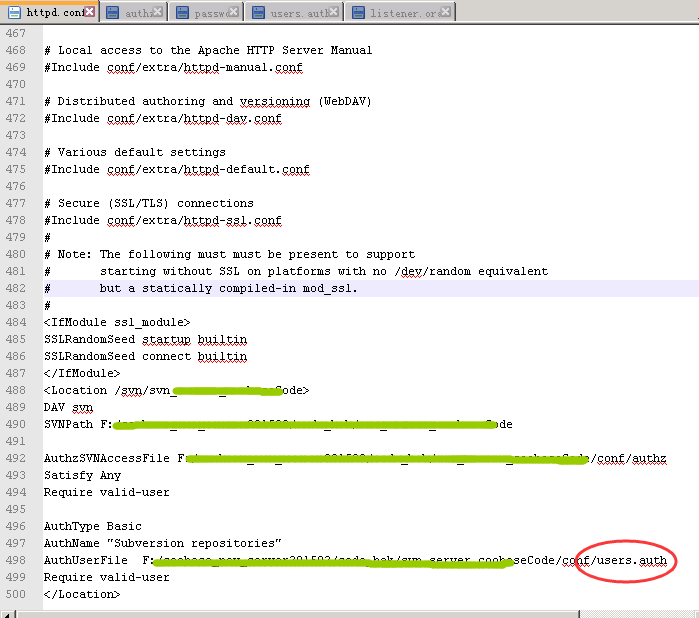Click the '</Location>' closing tag line
This screenshot has width=699, height=618.
point(82,594)
